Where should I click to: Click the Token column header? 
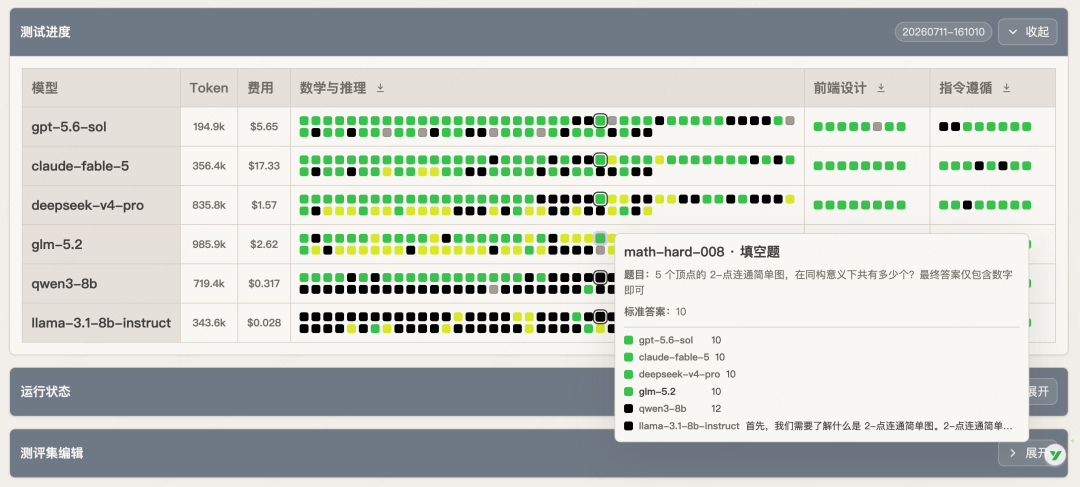pyautogui.click(x=209, y=87)
